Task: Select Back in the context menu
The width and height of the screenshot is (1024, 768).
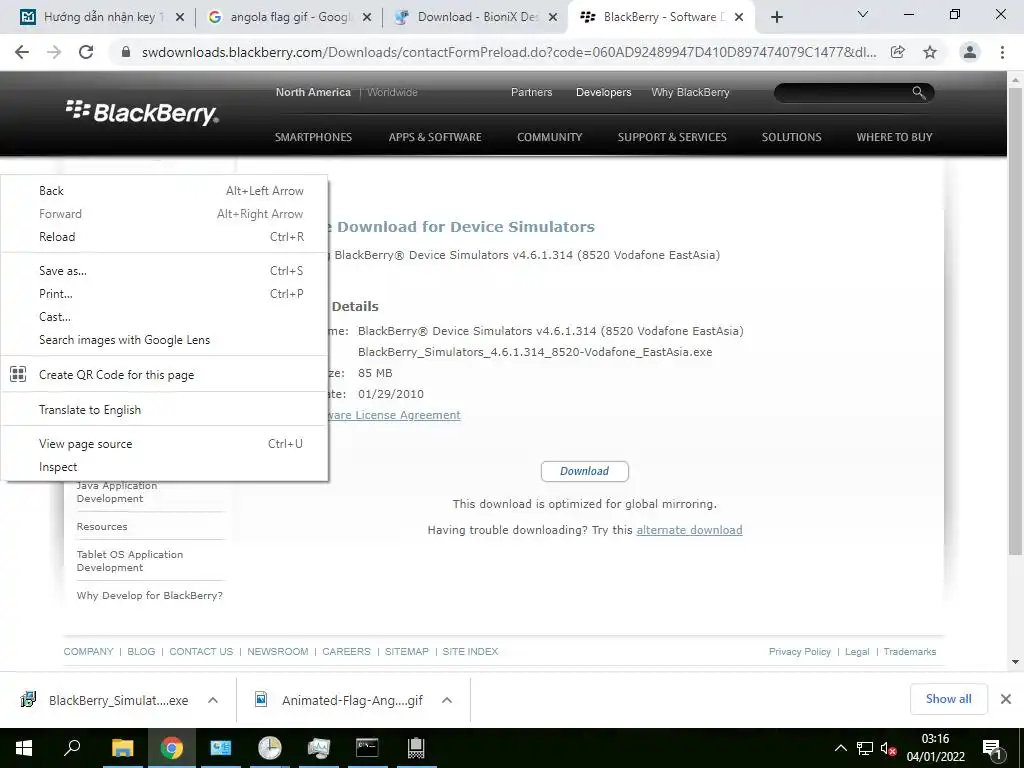Action: 164,191
